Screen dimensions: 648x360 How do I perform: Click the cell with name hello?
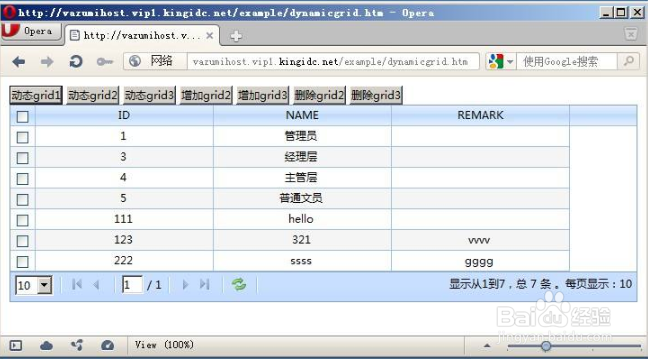click(302, 219)
